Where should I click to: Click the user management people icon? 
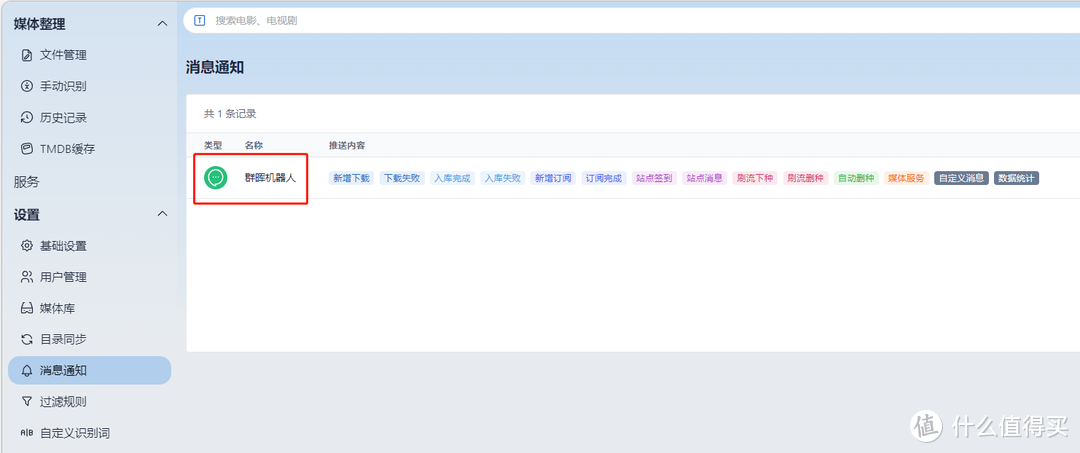point(27,277)
